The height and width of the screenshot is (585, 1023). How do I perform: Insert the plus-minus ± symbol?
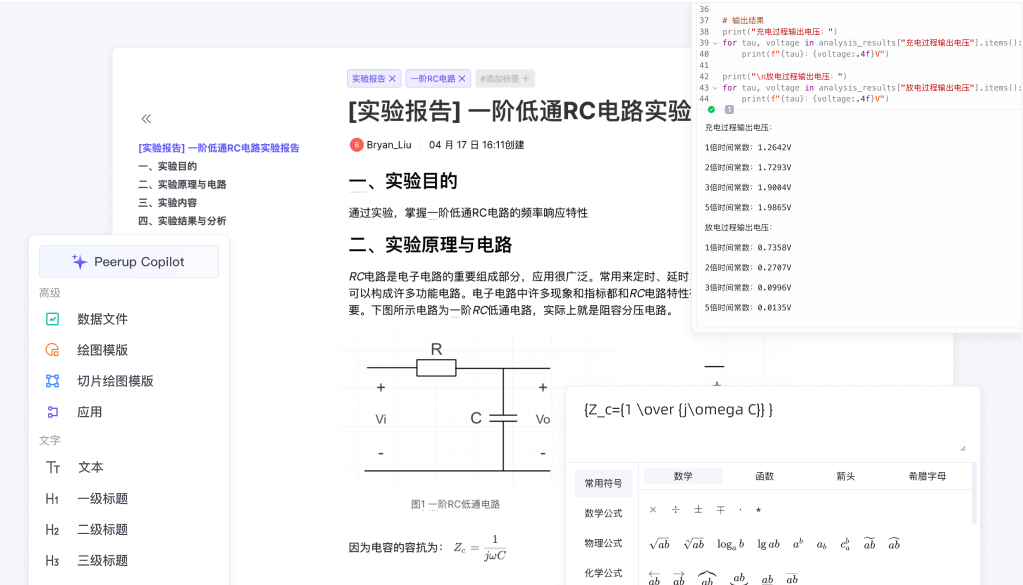tap(698, 510)
